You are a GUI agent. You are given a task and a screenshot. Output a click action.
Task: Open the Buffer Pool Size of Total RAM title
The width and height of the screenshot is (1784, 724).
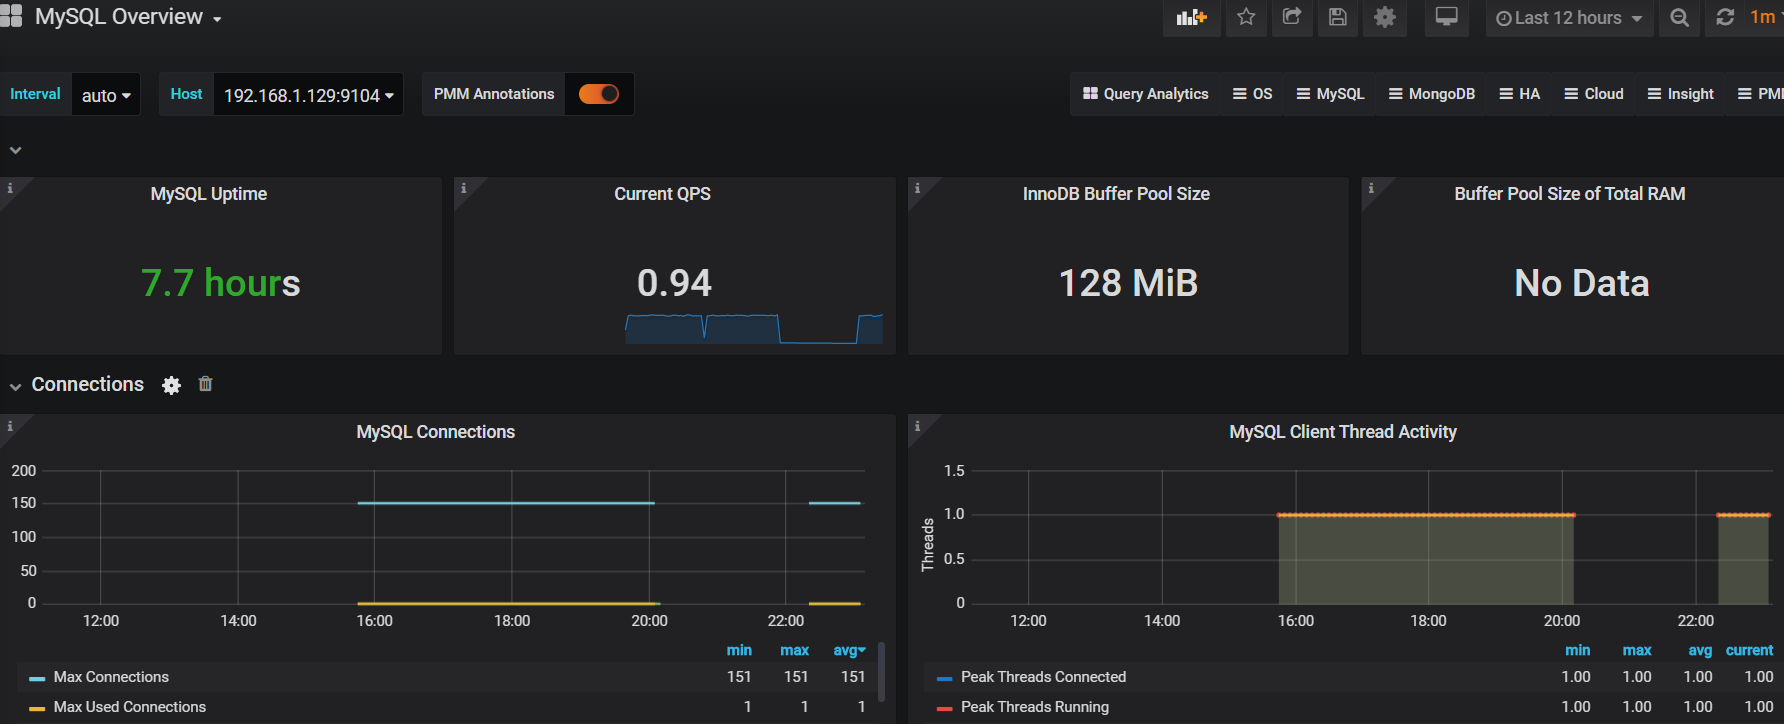[1570, 194]
